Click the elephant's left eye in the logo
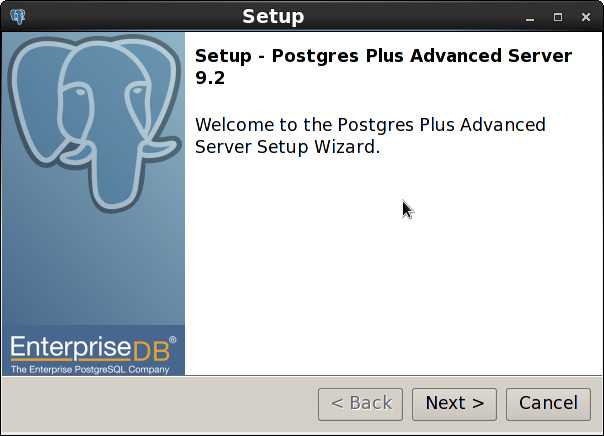This screenshot has height=436, width=604. [80, 92]
